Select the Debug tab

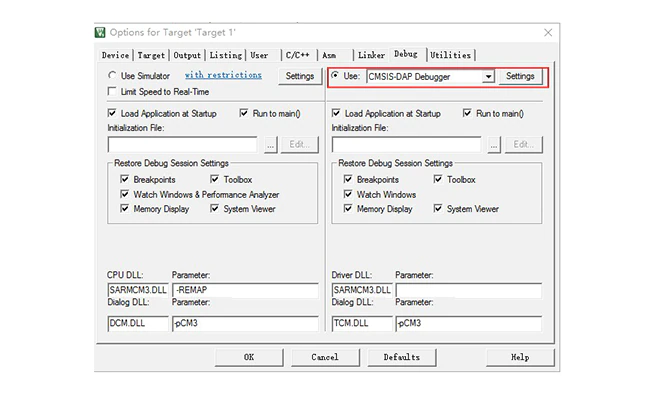(x=406, y=54)
